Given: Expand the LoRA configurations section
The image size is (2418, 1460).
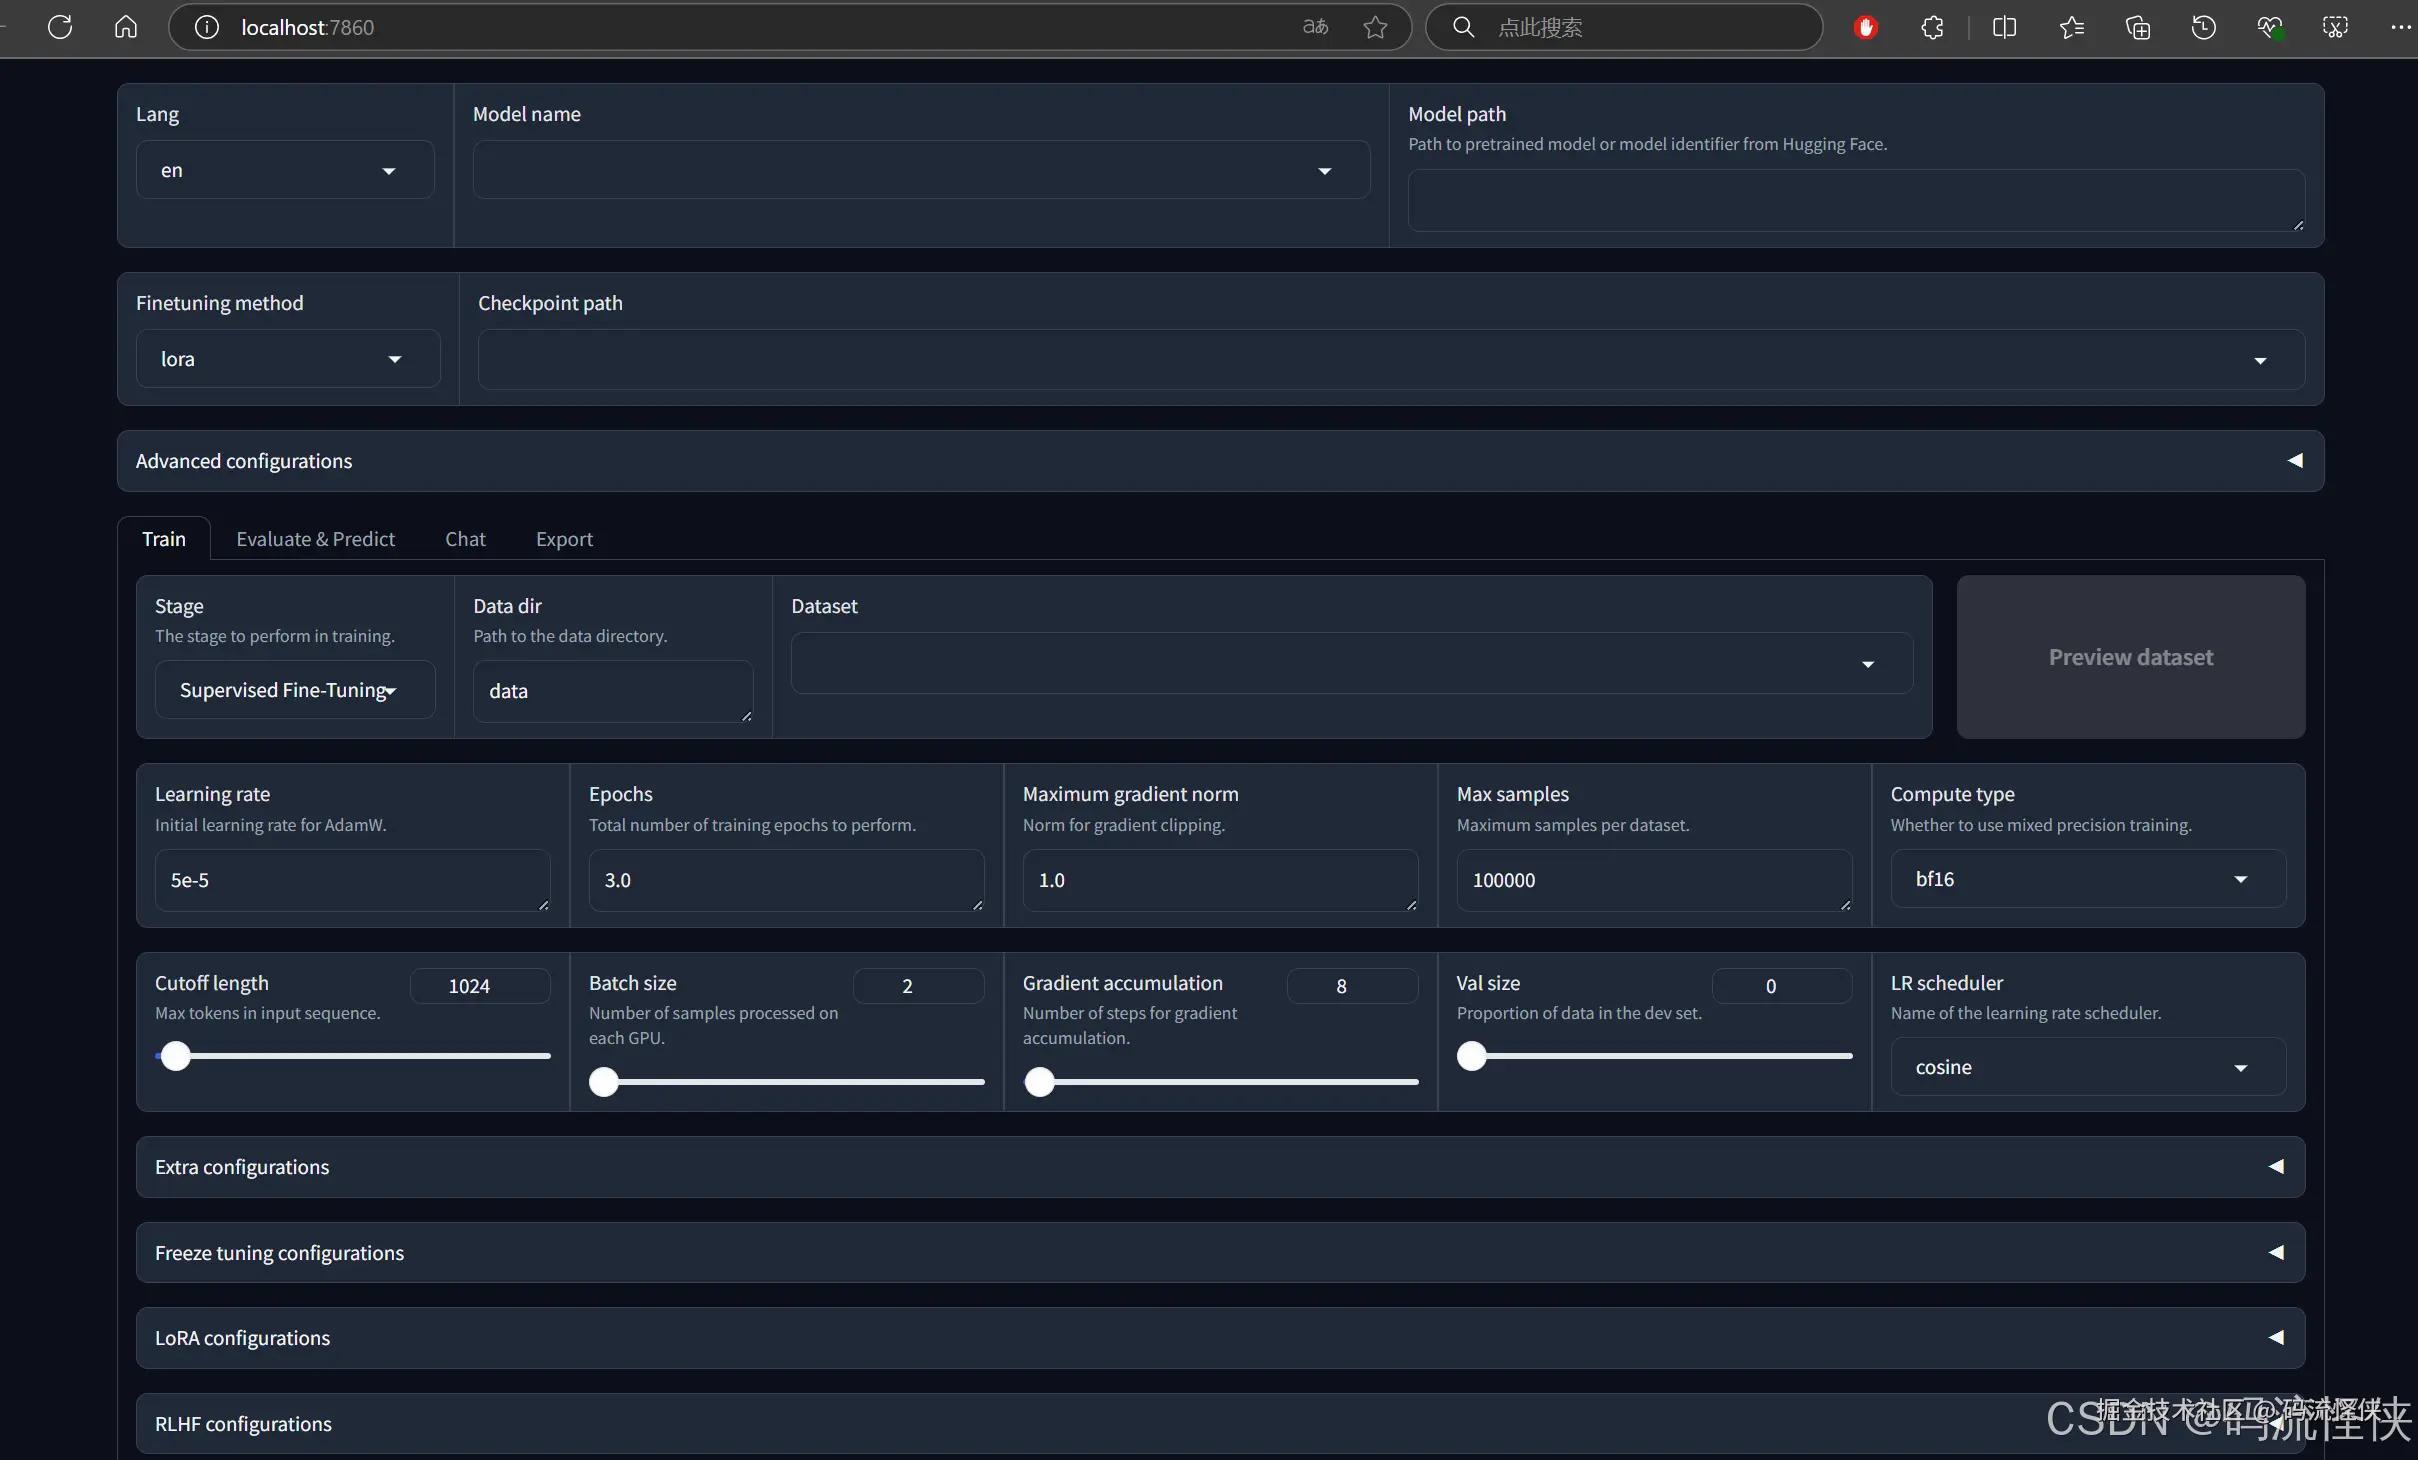Looking at the screenshot, I should (1220, 1338).
